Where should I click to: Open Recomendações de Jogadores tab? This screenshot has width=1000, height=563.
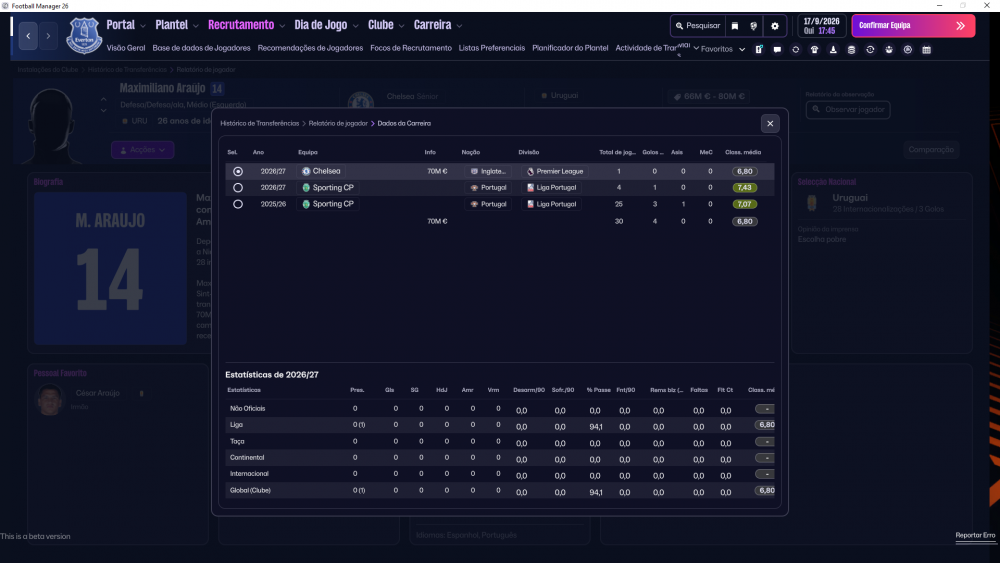310,48
